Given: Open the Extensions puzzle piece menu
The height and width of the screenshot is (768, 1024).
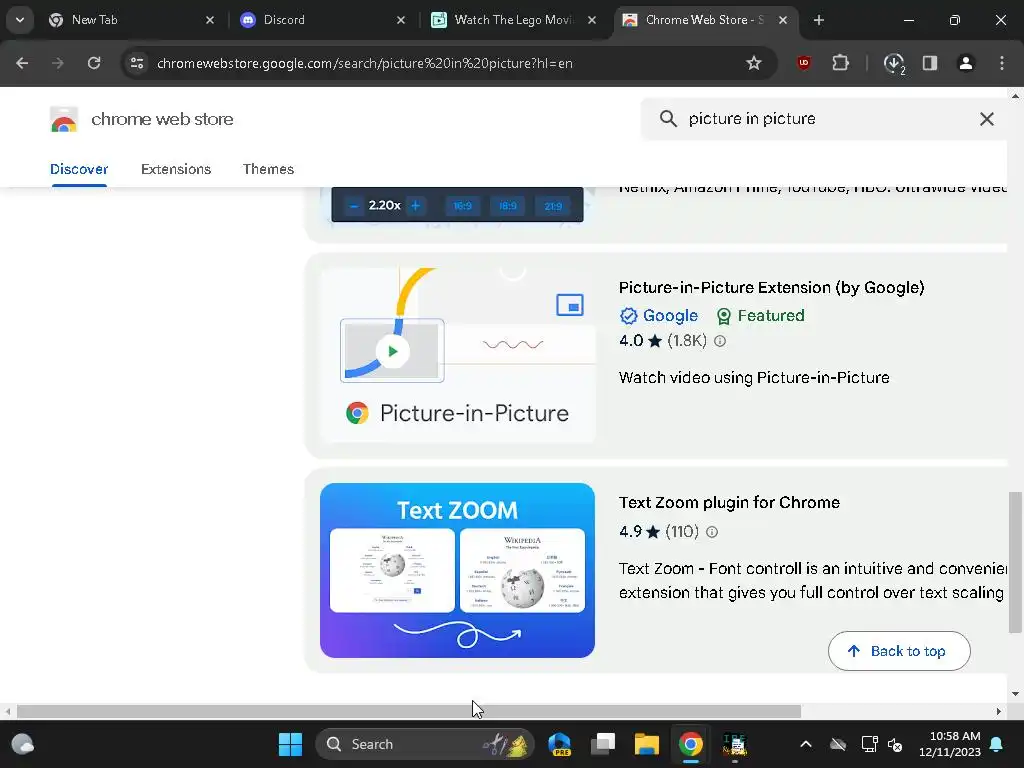Looking at the screenshot, I should click(x=840, y=63).
